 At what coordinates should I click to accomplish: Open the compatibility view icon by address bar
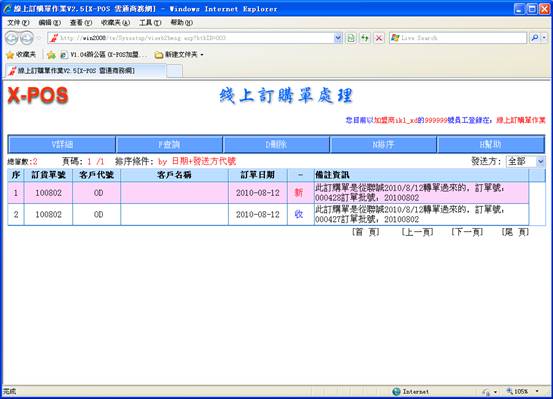351,38
